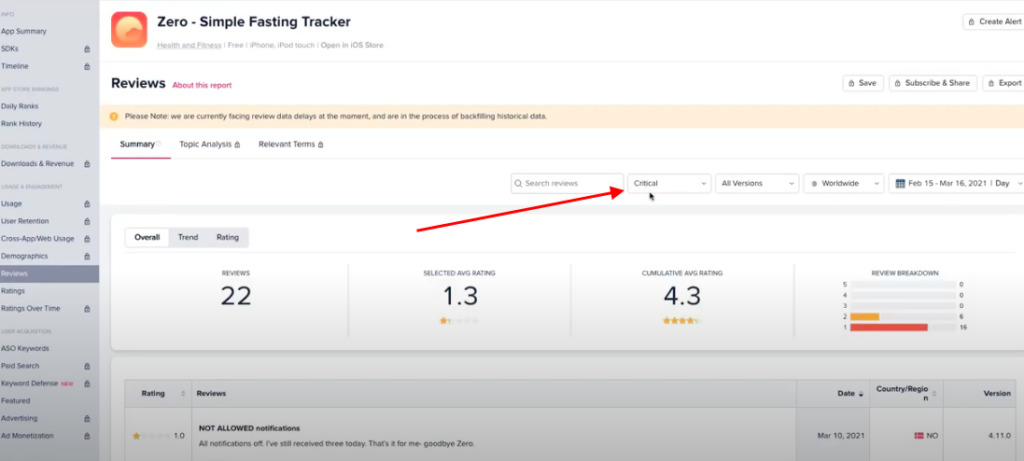The width and height of the screenshot is (1024, 461).
Task: Open the Worldwide country dropdown
Action: click(844, 183)
